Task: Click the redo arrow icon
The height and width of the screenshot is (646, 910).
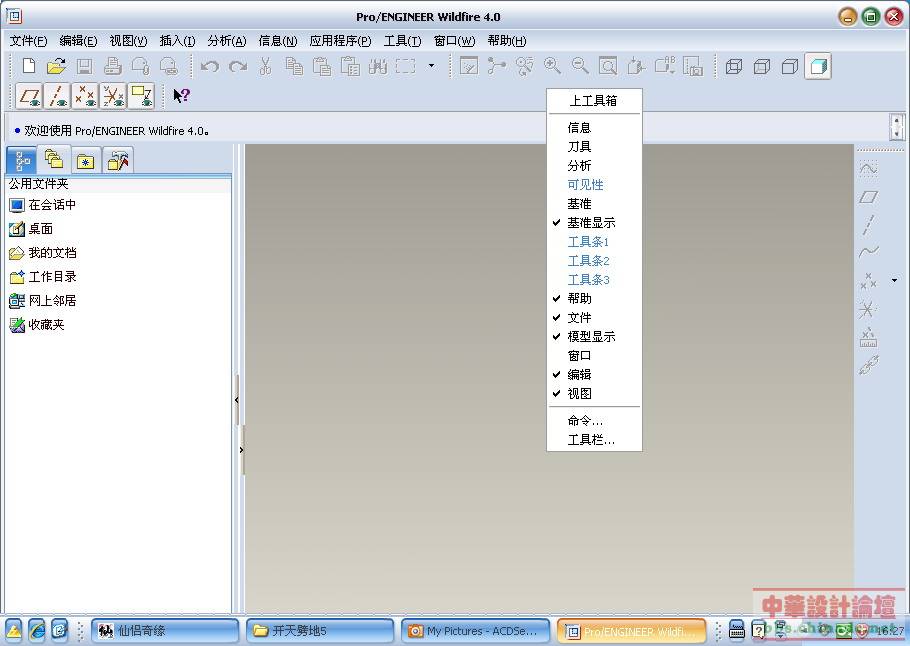Action: [238, 66]
